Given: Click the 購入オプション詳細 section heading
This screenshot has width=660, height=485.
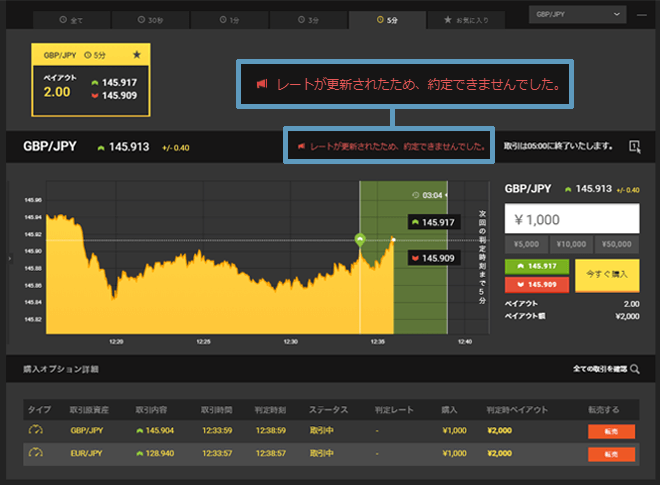Looking at the screenshot, I should click(61, 369).
